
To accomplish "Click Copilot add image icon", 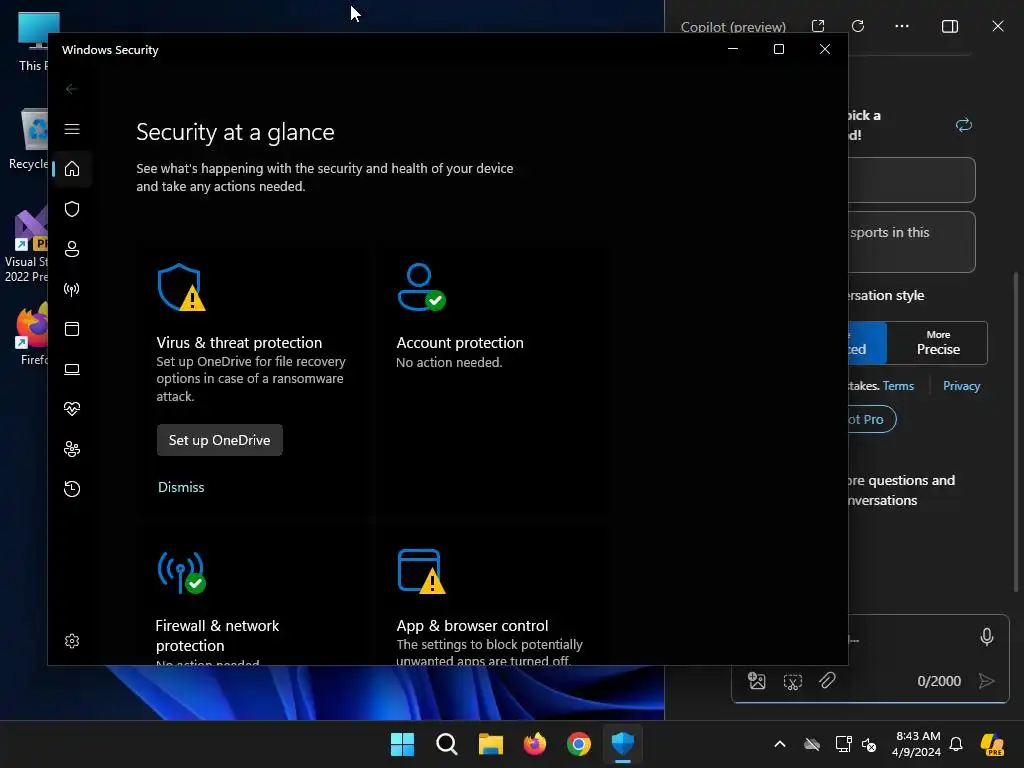I will [756, 681].
